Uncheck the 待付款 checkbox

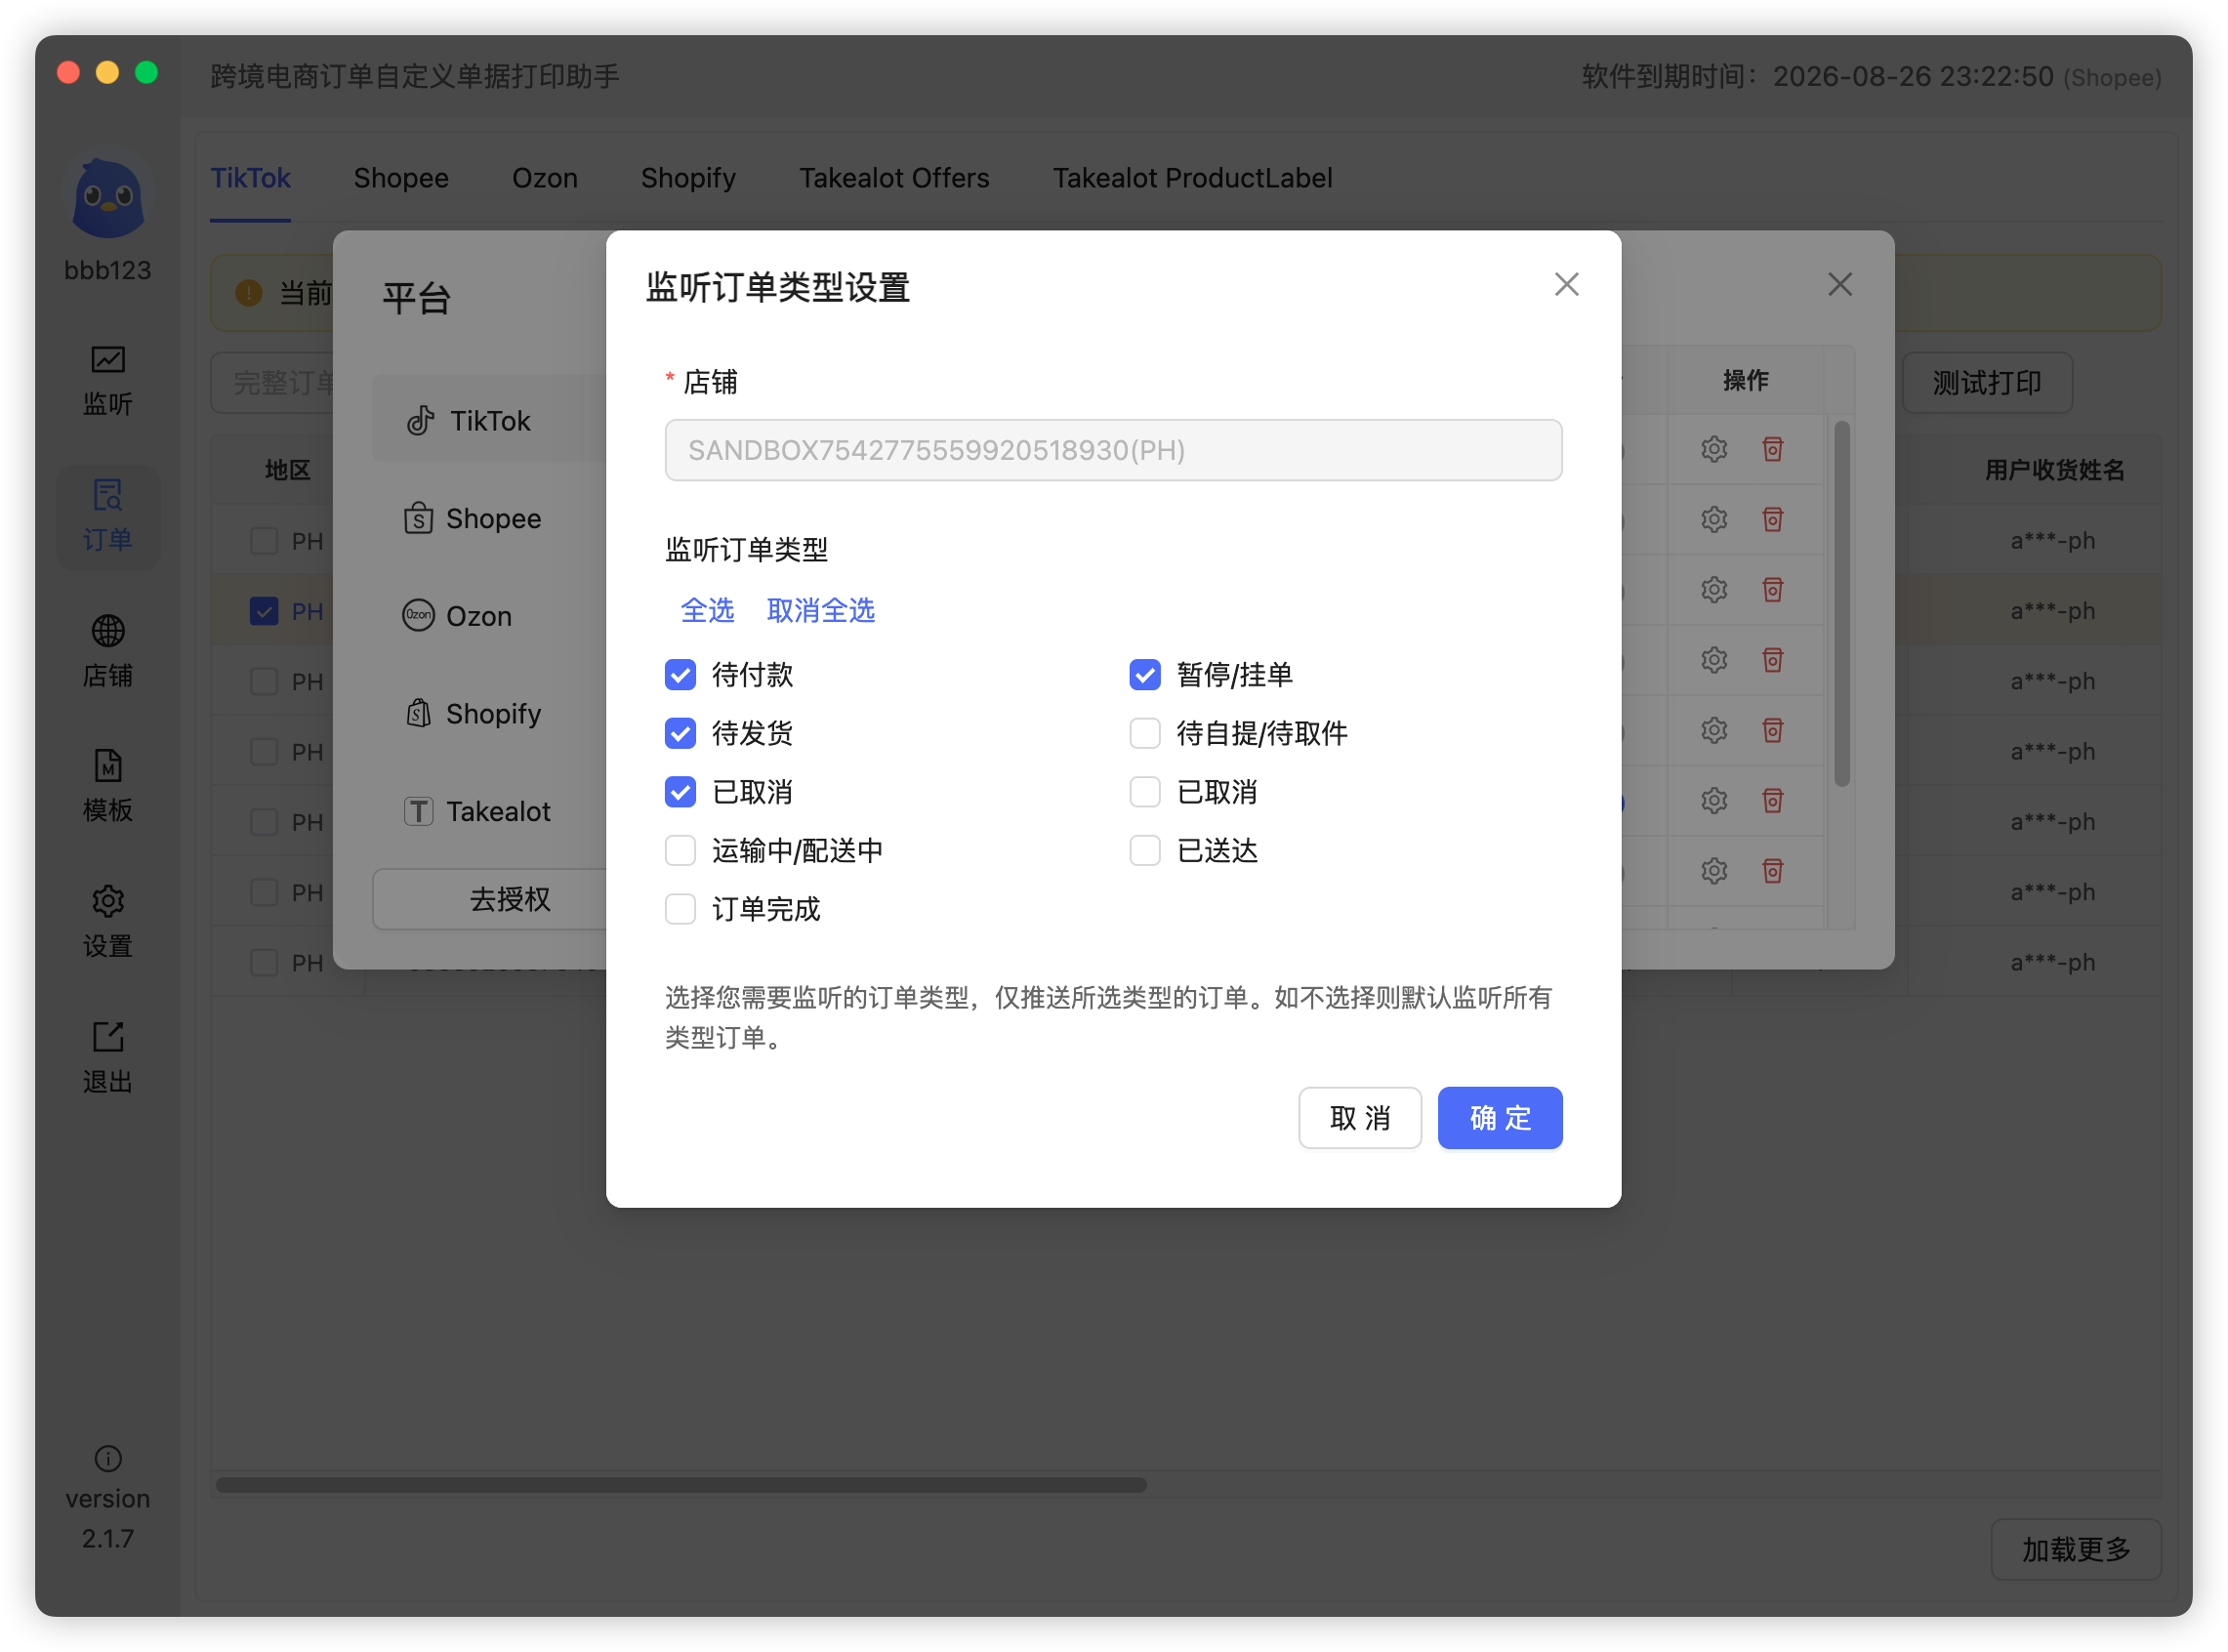coord(680,674)
